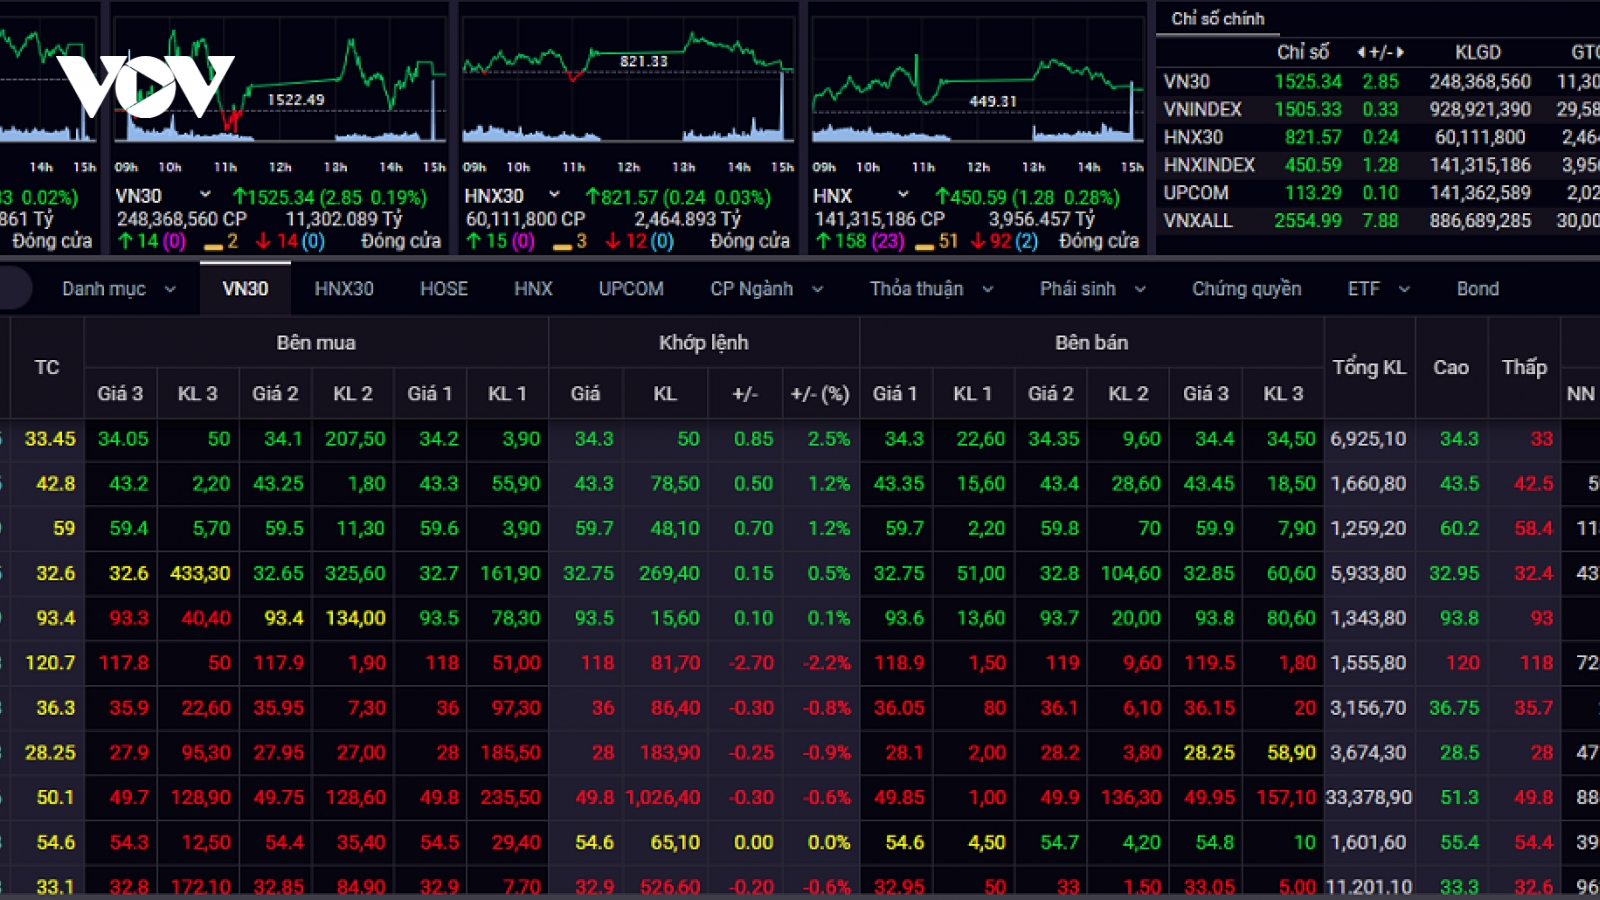Click the reference price cell 120.7
Screen dimensions: 1600x900
tap(50, 663)
